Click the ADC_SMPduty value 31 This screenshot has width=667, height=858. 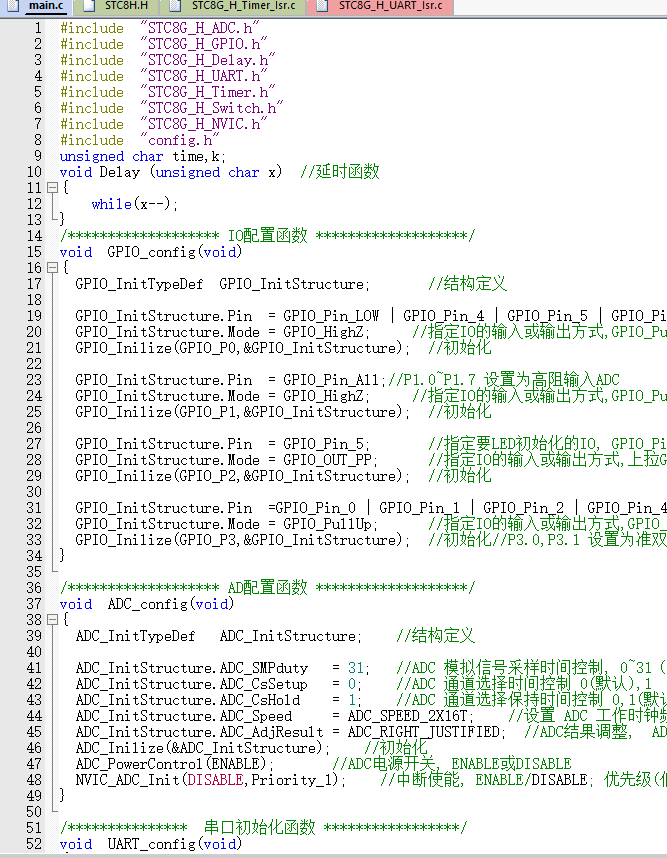(356, 668)
